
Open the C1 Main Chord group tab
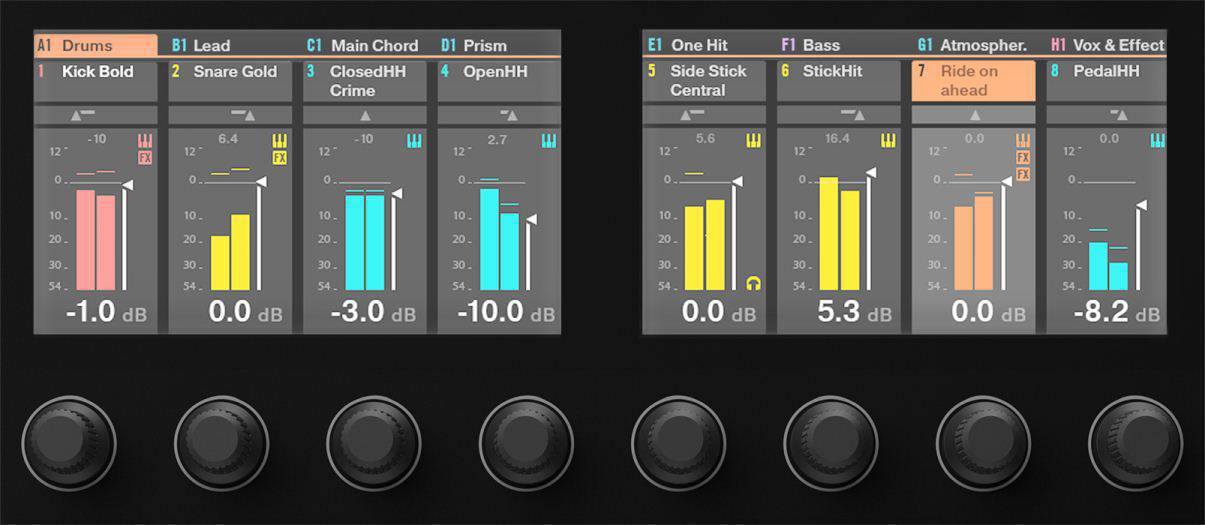coord(362,45)
